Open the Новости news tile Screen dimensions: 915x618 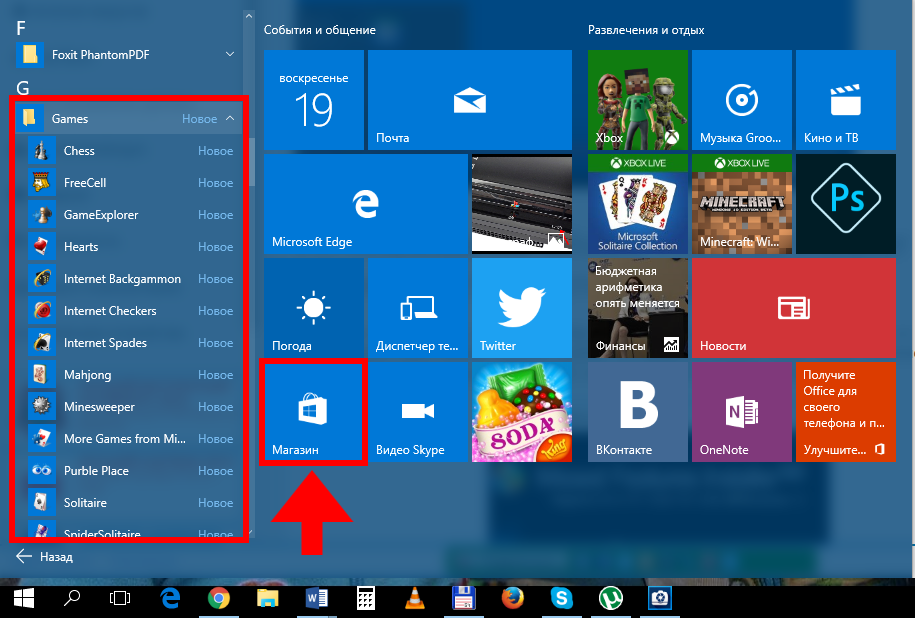[x=794, y=308]
